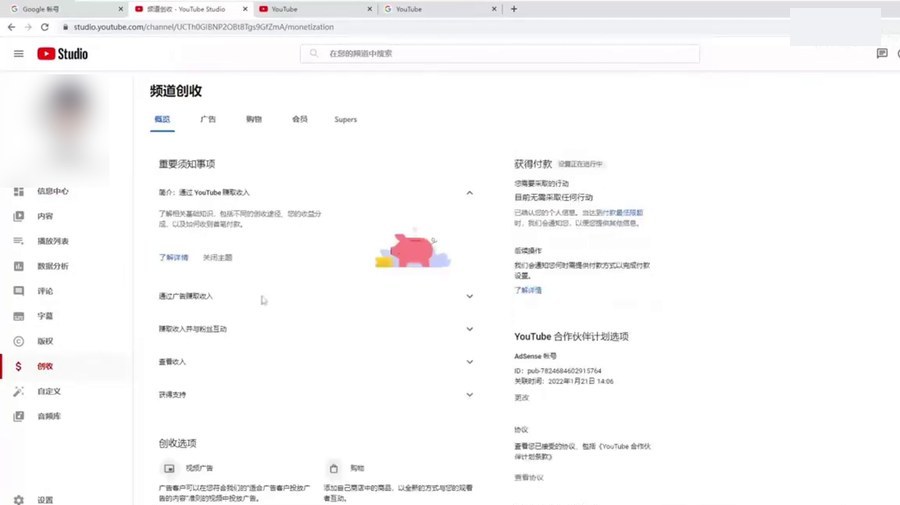The height and width of the screenshot is (505, 900).
Task: Open the Dashboard sidebar icon
Action: click(18, 191)
